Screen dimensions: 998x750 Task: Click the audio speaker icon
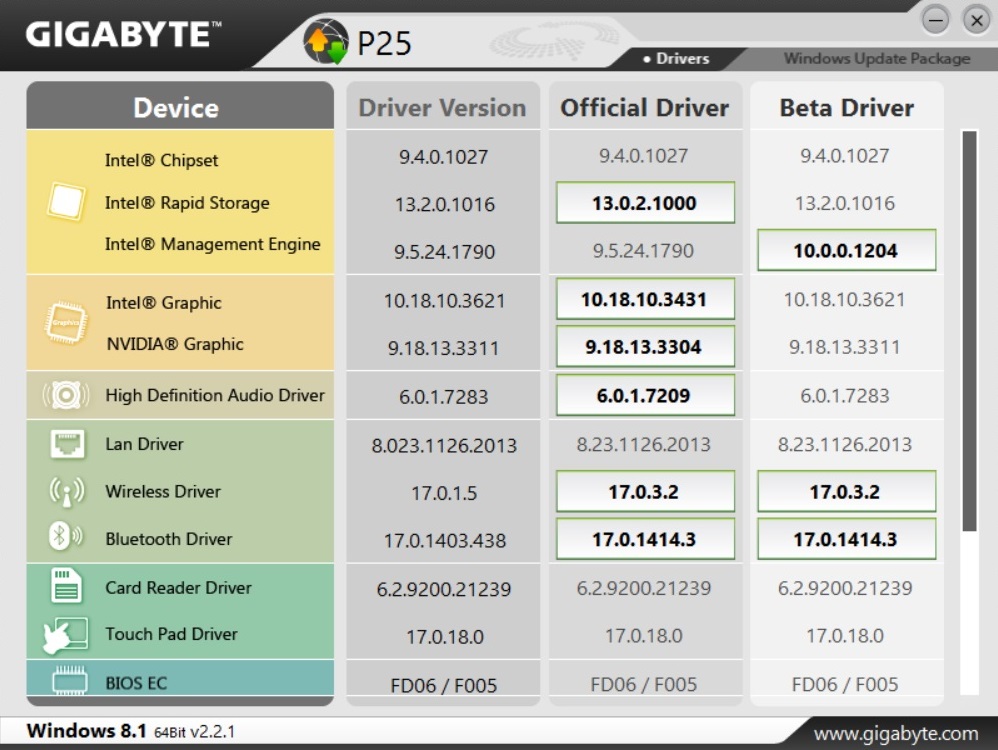point(66,395)
